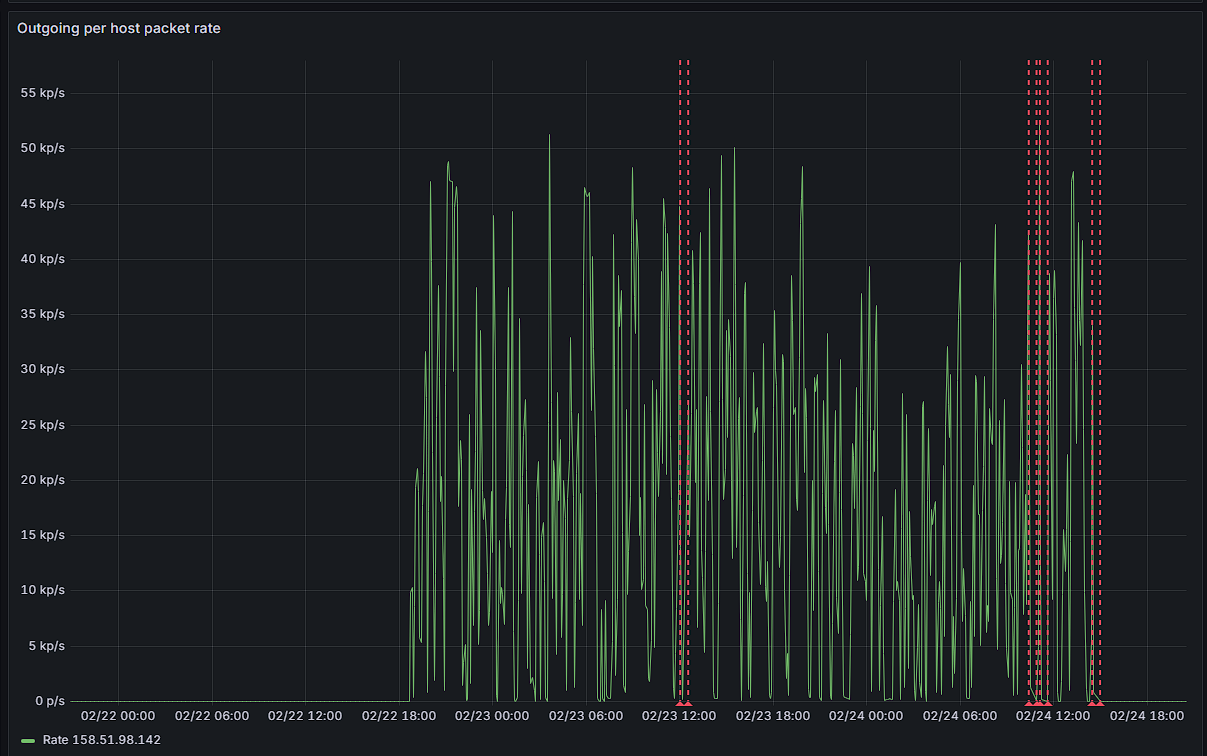Click the last red annotation triangle on the timeline
This screenshot has height=756, width=1207.
click(1100, 704)
